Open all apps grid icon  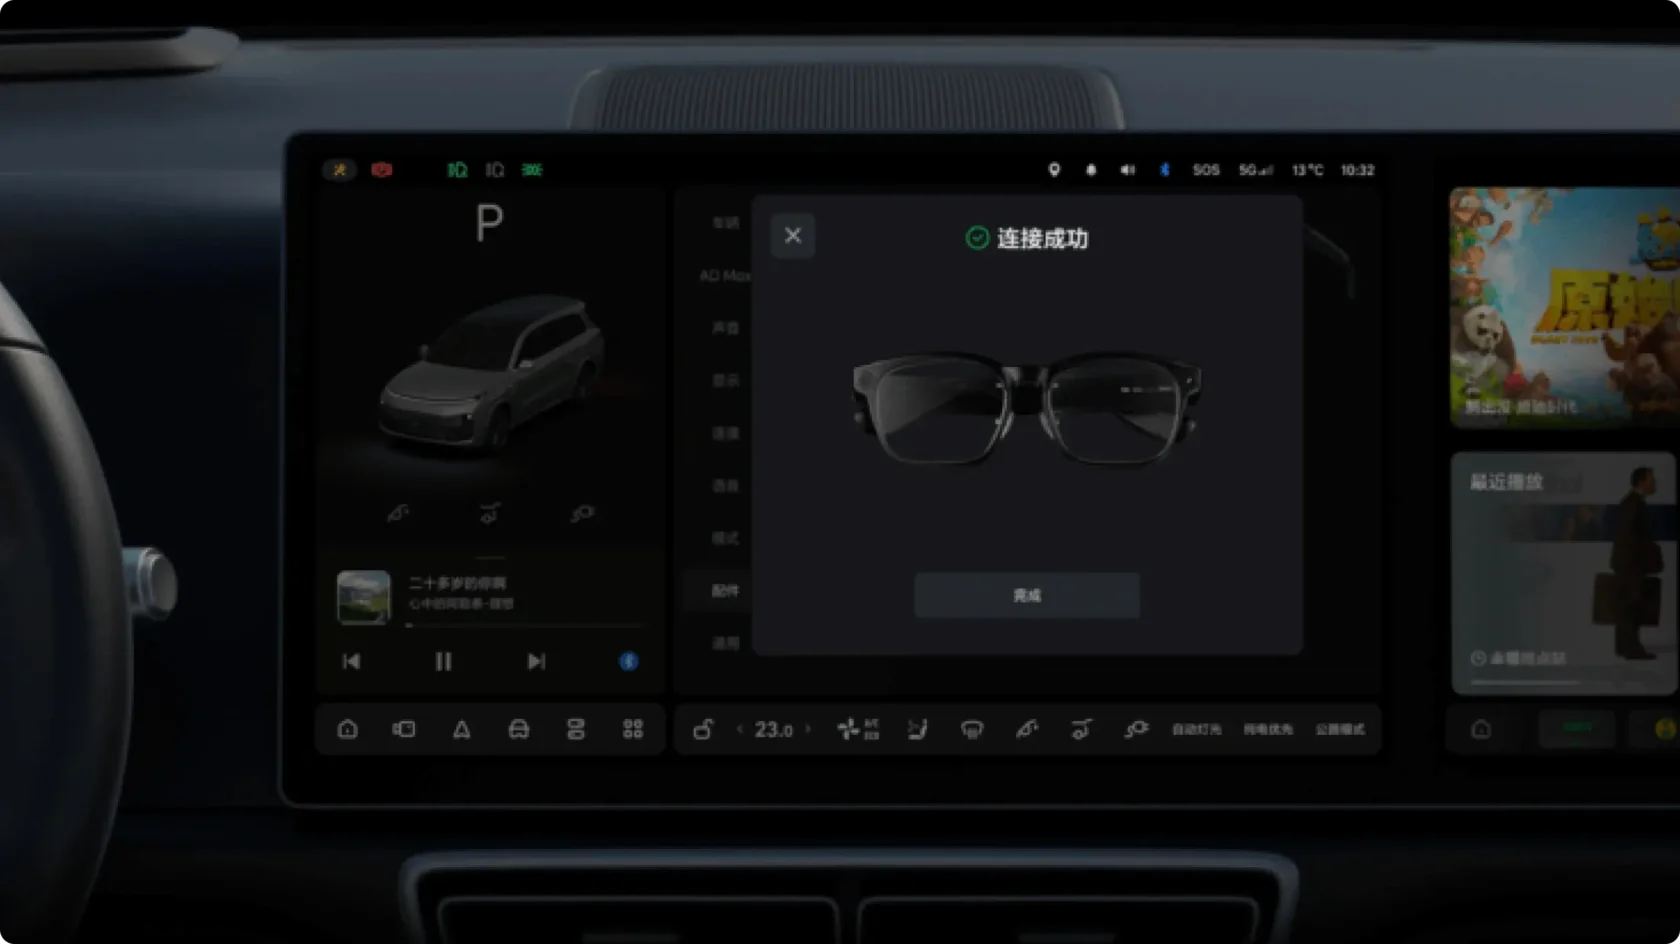coord(633,729)
